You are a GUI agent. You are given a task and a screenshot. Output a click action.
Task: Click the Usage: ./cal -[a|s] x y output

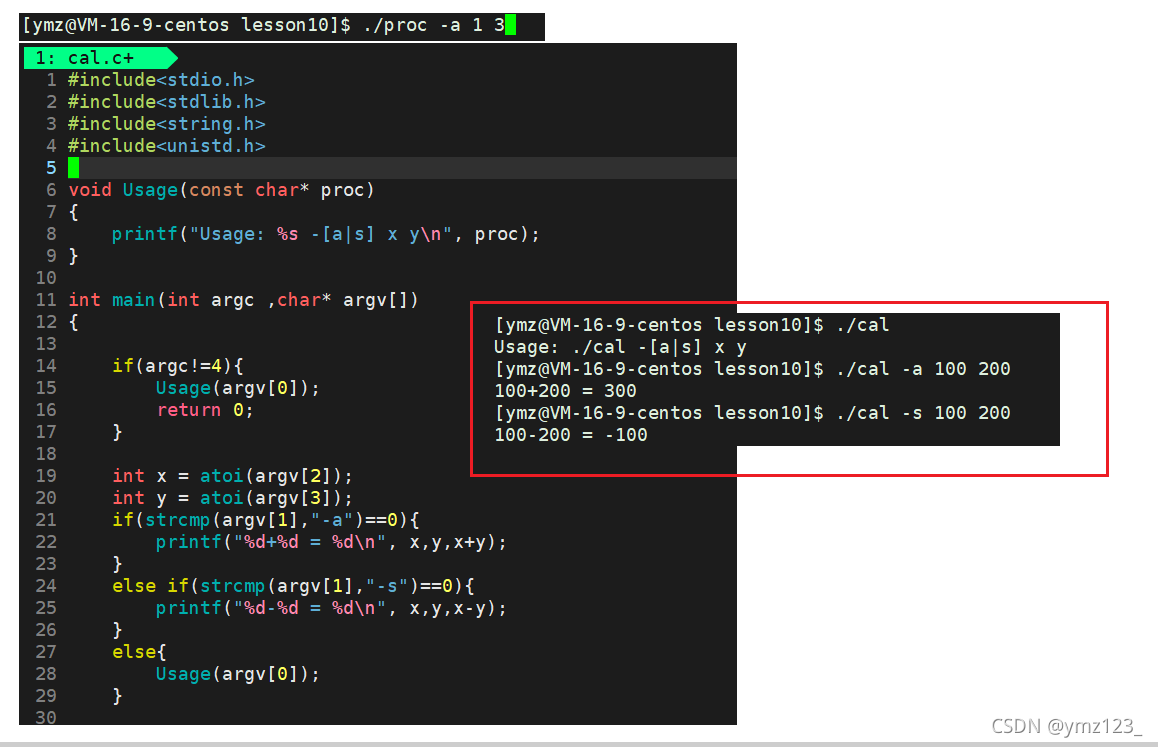pyautogui.click(x=620, y=347)
